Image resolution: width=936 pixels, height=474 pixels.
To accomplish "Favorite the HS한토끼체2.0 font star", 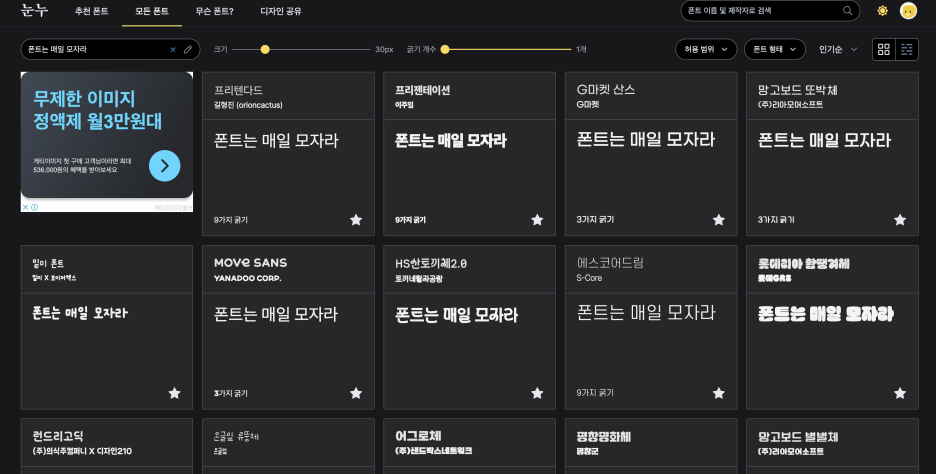I will 537,393.
